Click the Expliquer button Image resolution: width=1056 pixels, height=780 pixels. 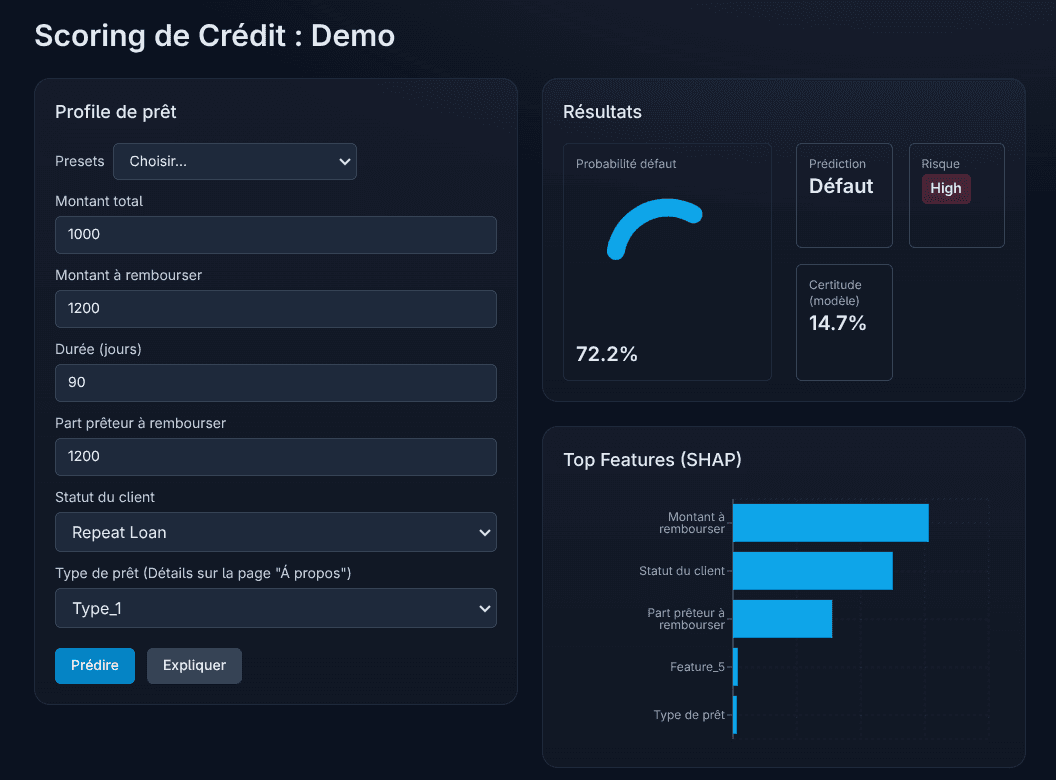pyautogui.click(x=194, y=665)
